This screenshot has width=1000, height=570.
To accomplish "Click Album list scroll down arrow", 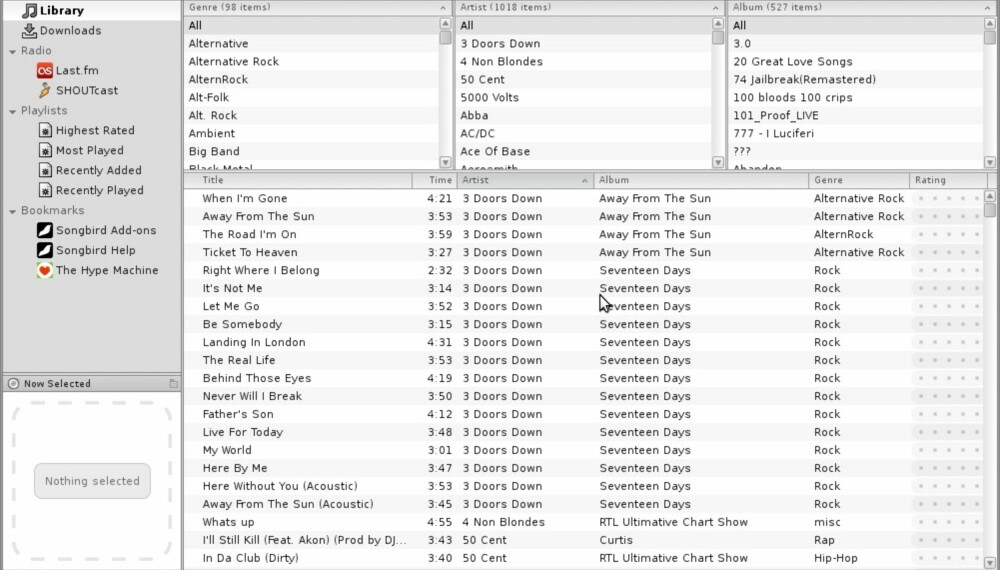I will pyautogui.click(x=990, y=163).
